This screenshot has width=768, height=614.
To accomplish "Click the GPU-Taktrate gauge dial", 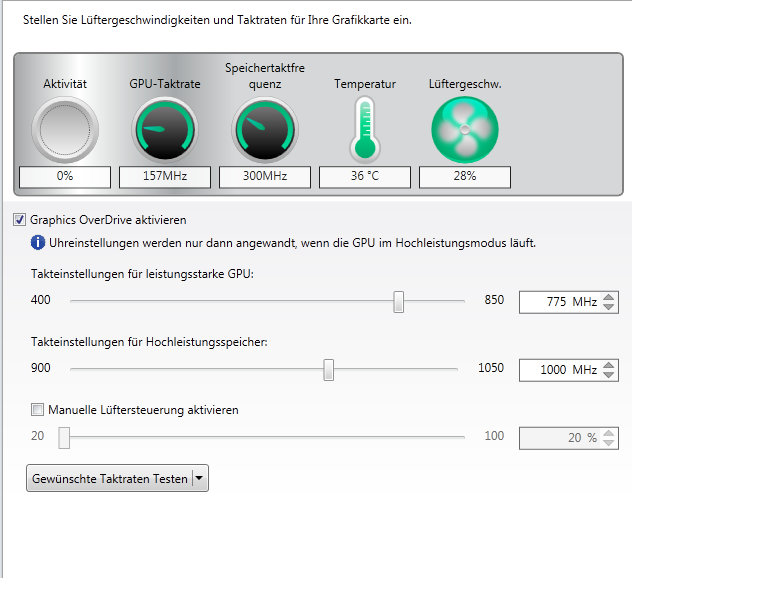I will pos(165,130).
